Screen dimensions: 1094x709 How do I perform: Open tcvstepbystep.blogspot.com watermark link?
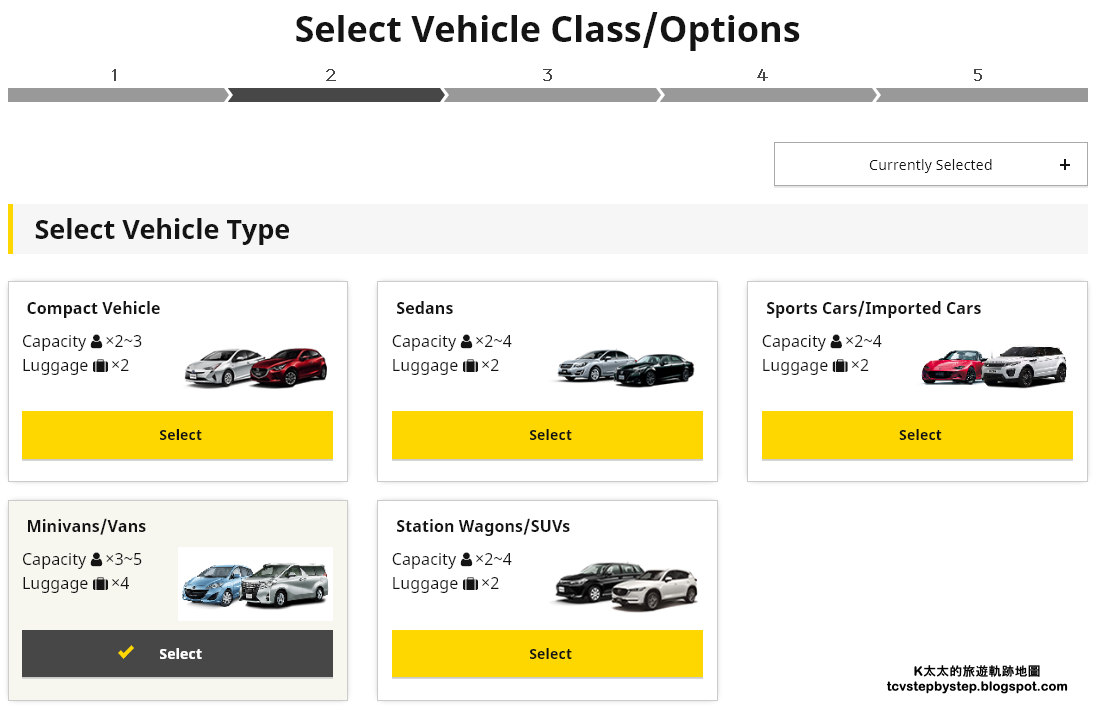(977, 687)
